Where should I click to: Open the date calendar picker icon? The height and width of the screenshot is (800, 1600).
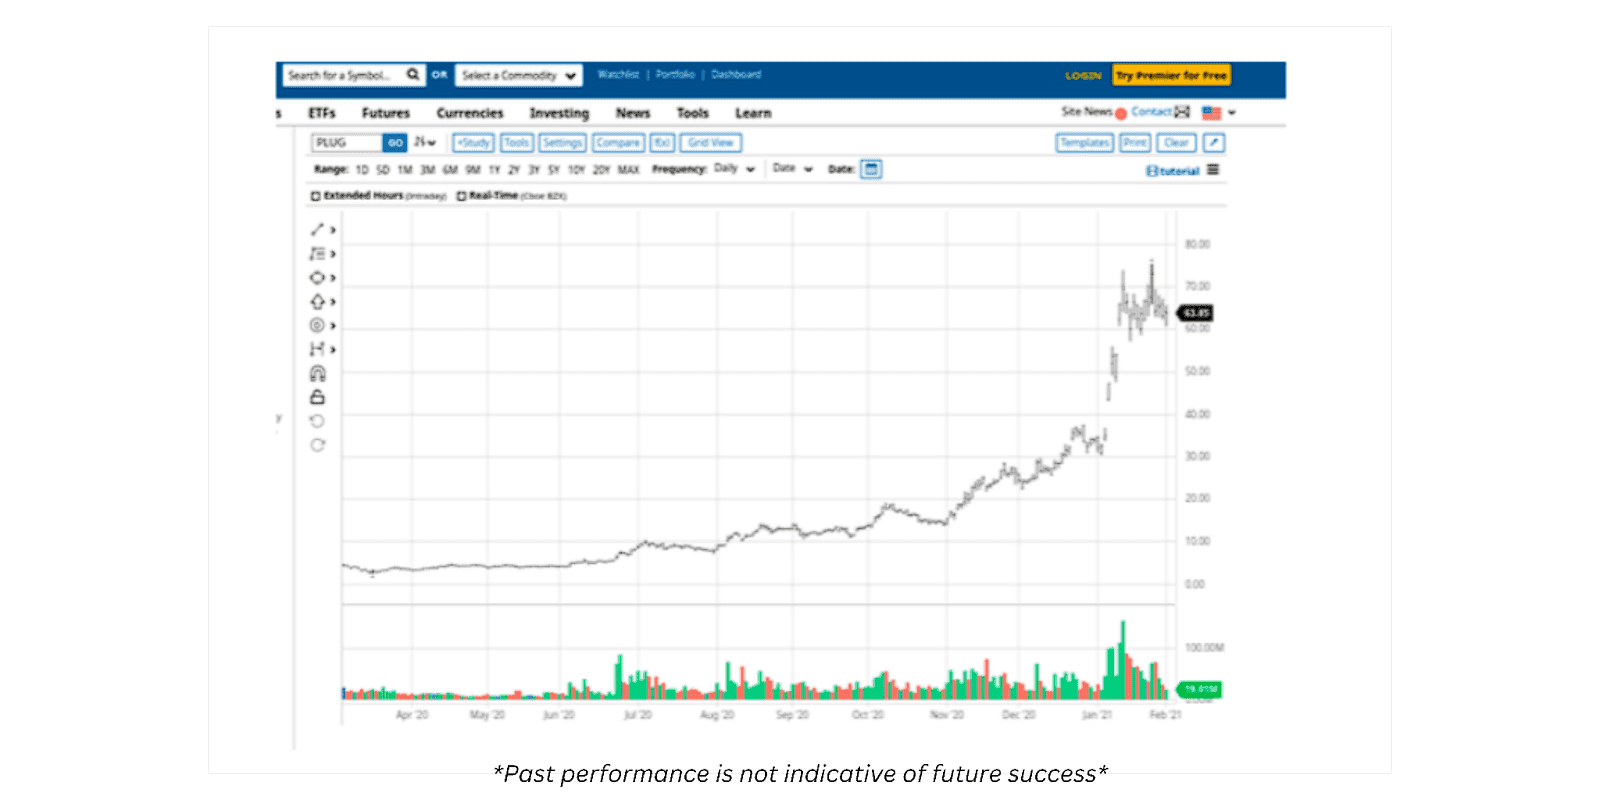[871, 169]
